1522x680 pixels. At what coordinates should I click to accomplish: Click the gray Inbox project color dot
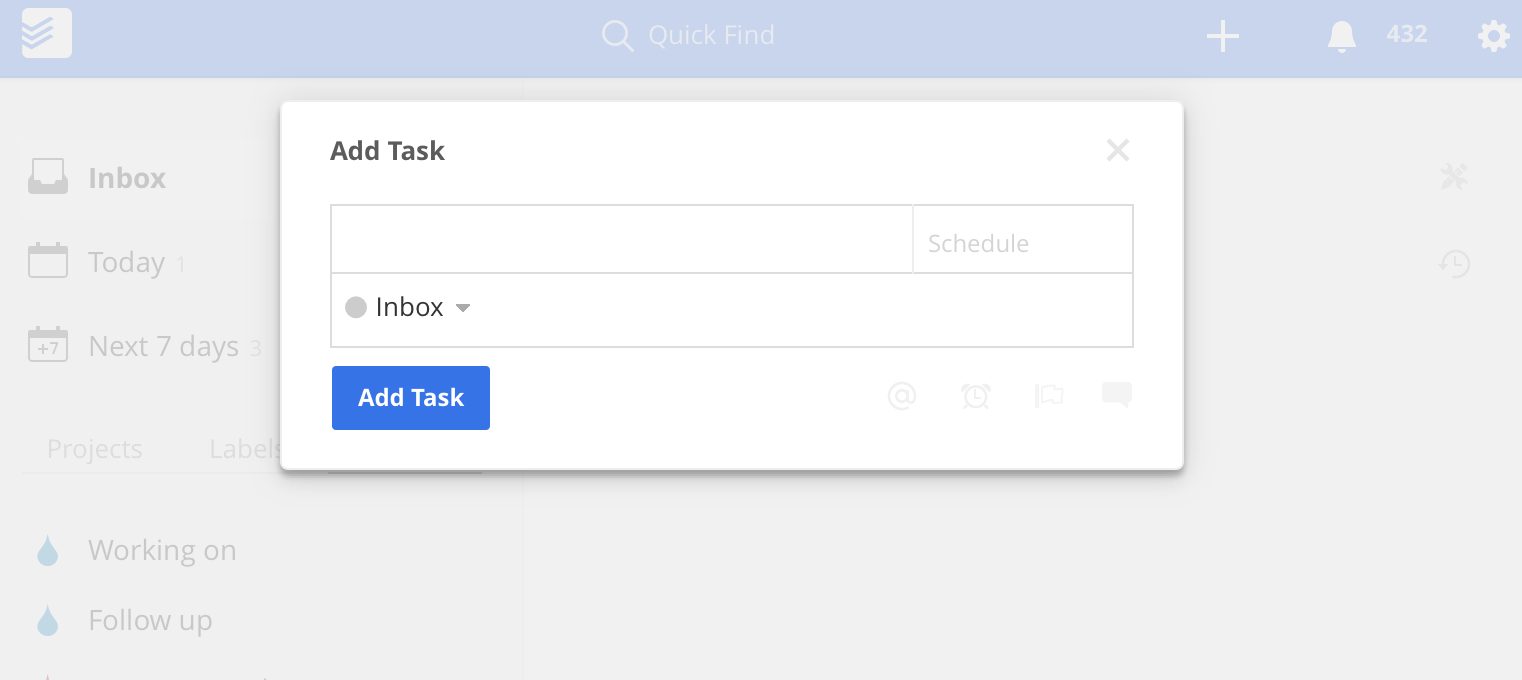(356, 307)
